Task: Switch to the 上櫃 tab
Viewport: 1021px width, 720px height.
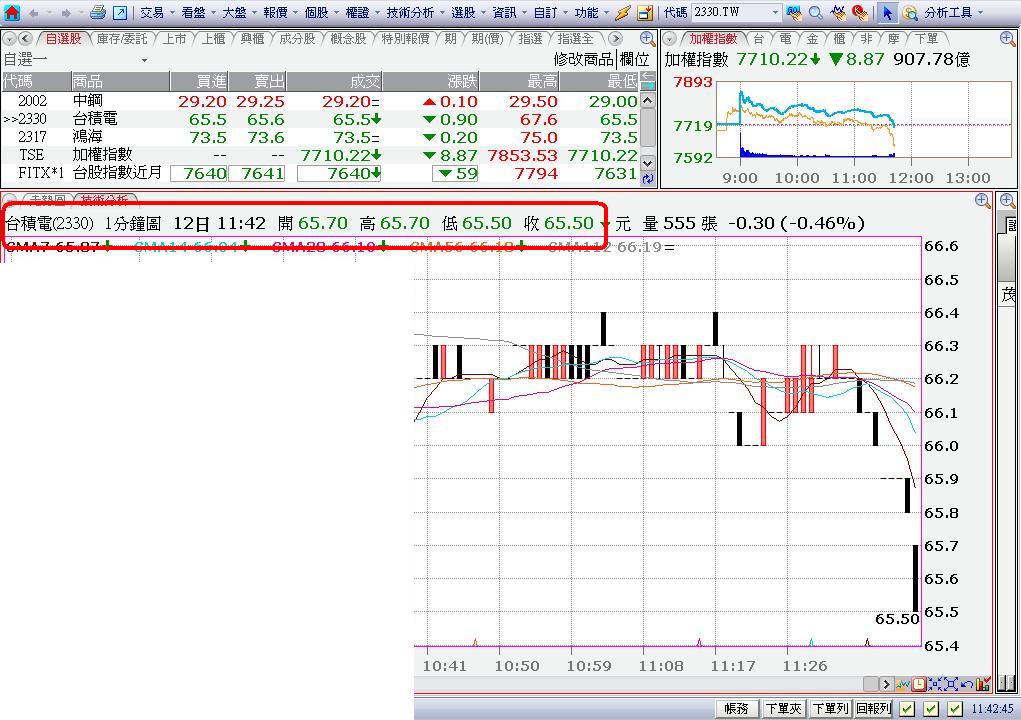Action: pyautogui.click(x=213, y=38)
